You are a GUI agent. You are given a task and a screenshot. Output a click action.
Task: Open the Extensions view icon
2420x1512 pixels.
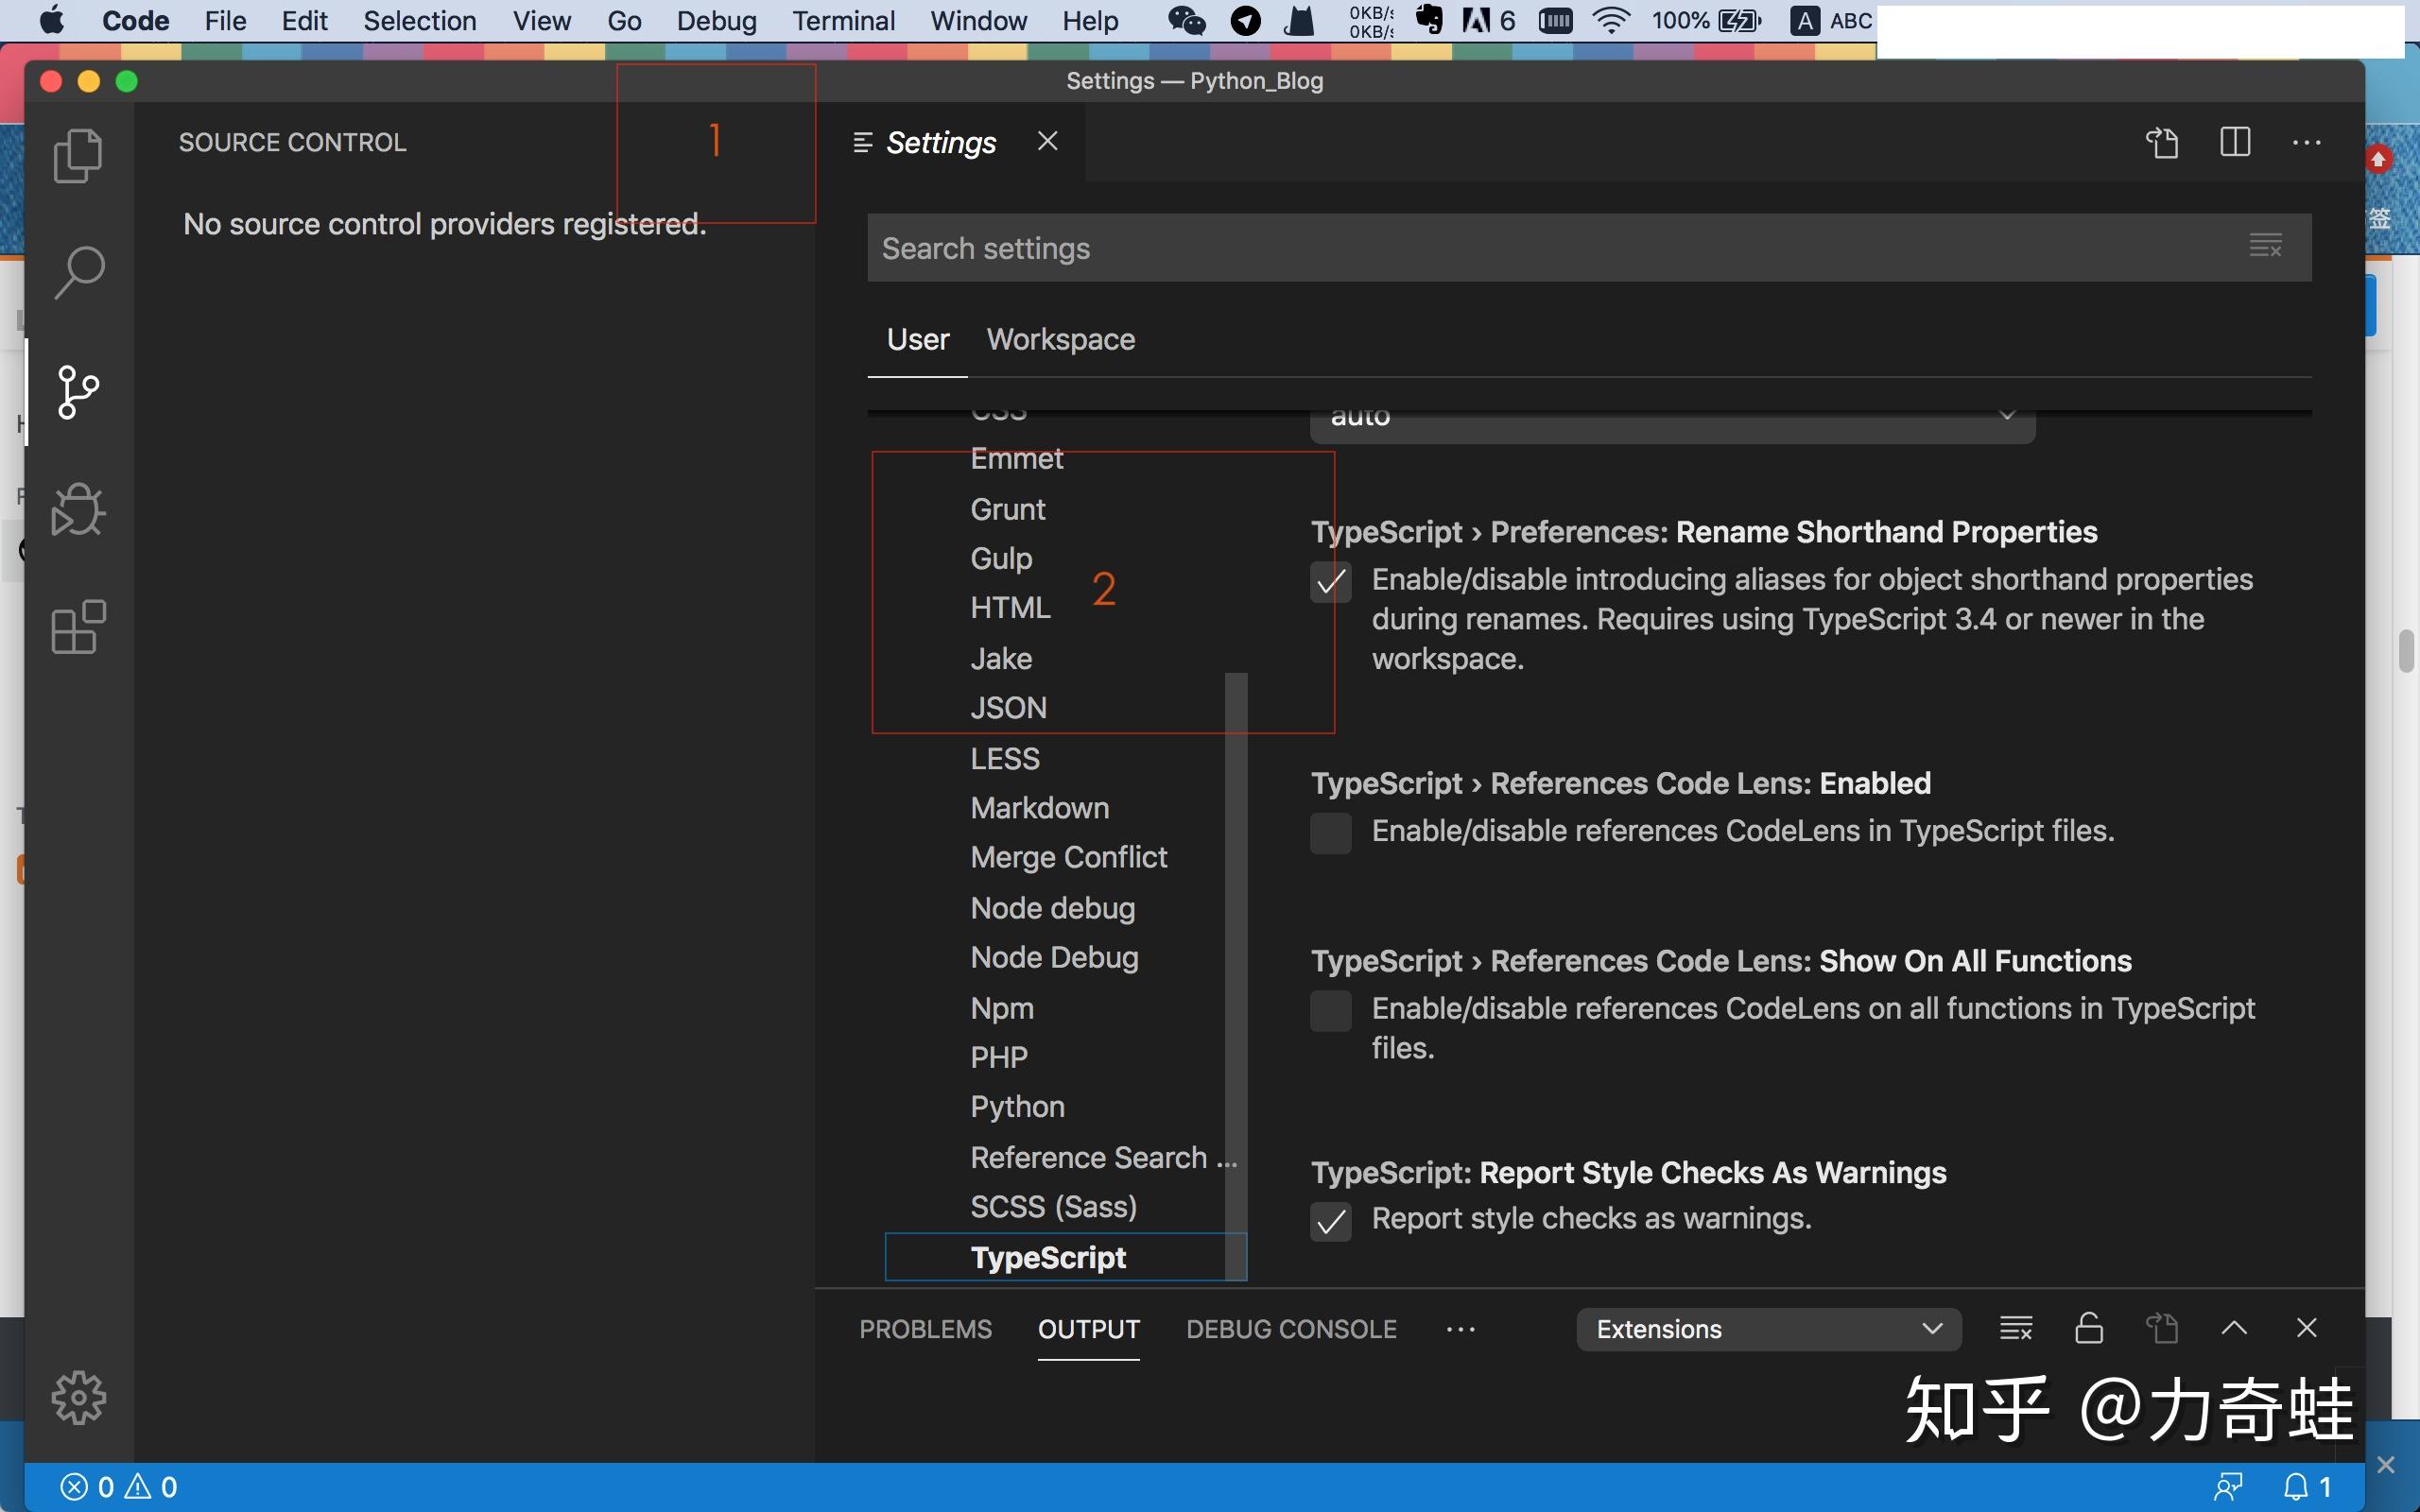(78, 627)
